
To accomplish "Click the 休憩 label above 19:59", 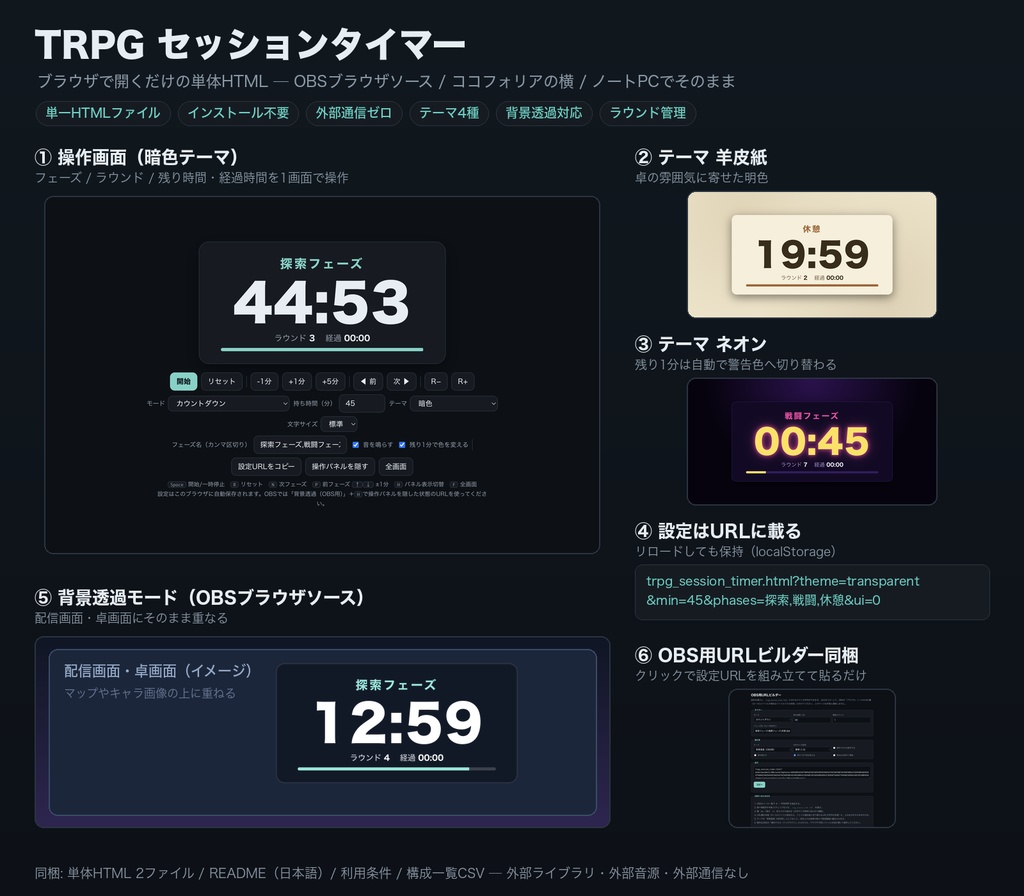I will (x=812, y=229).
